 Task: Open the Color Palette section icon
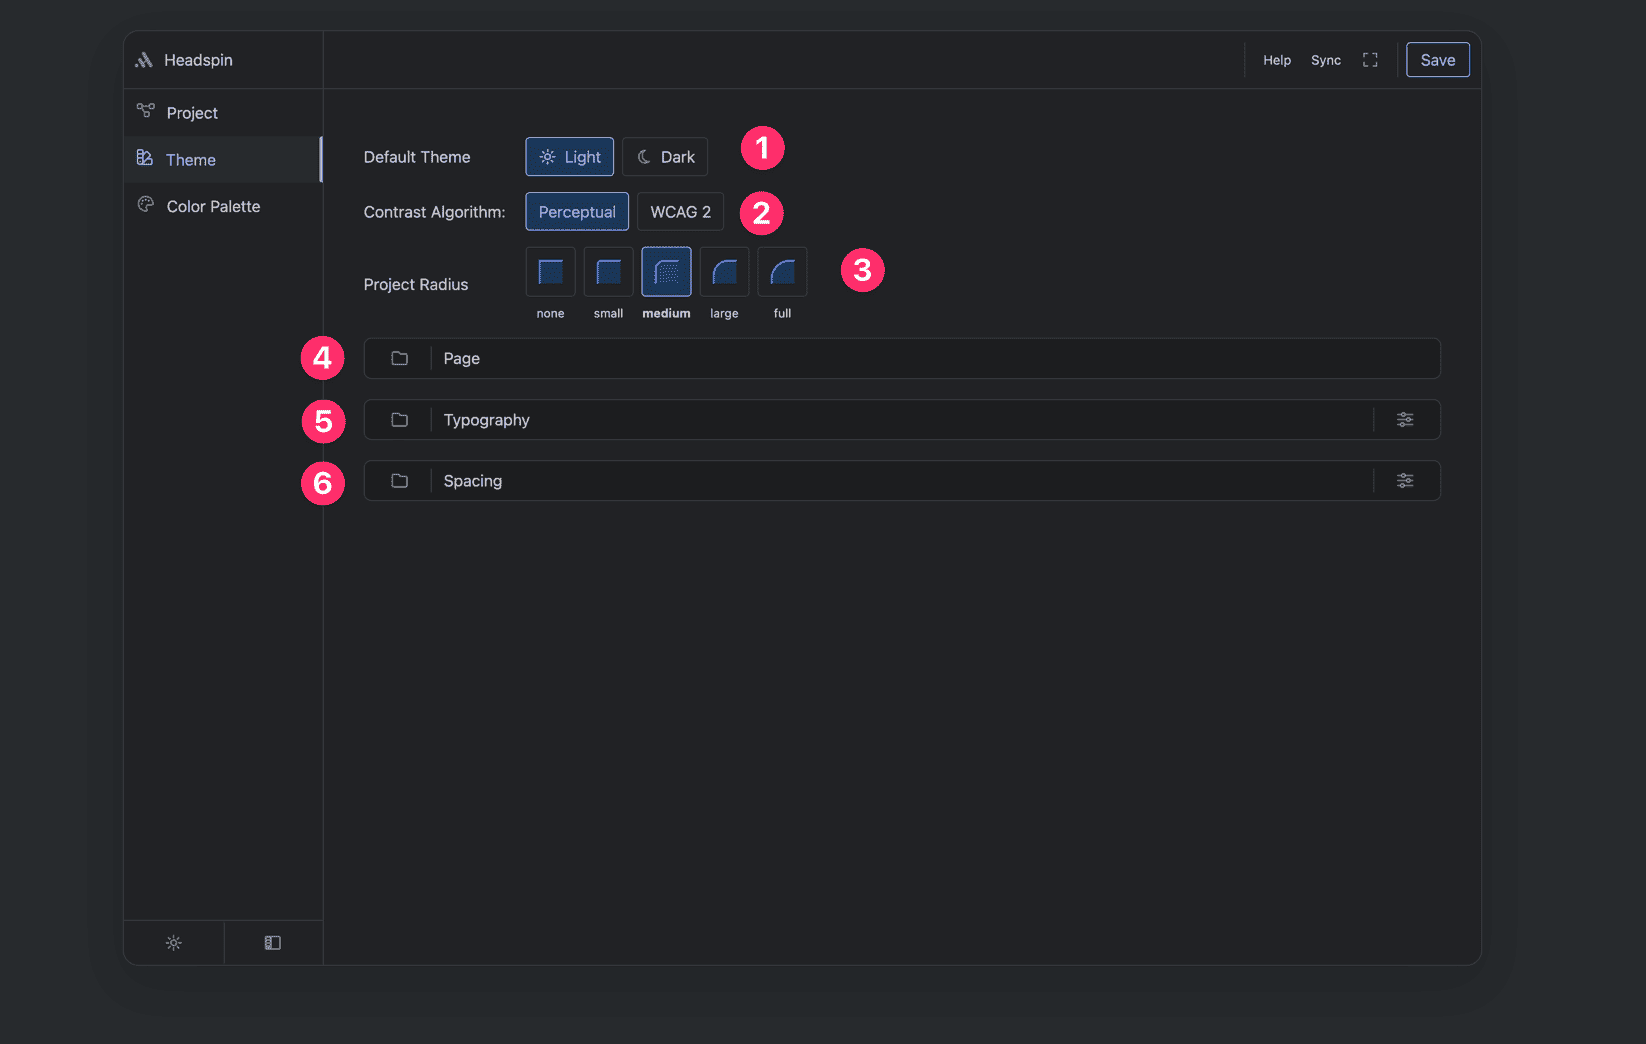pos(146,206)
